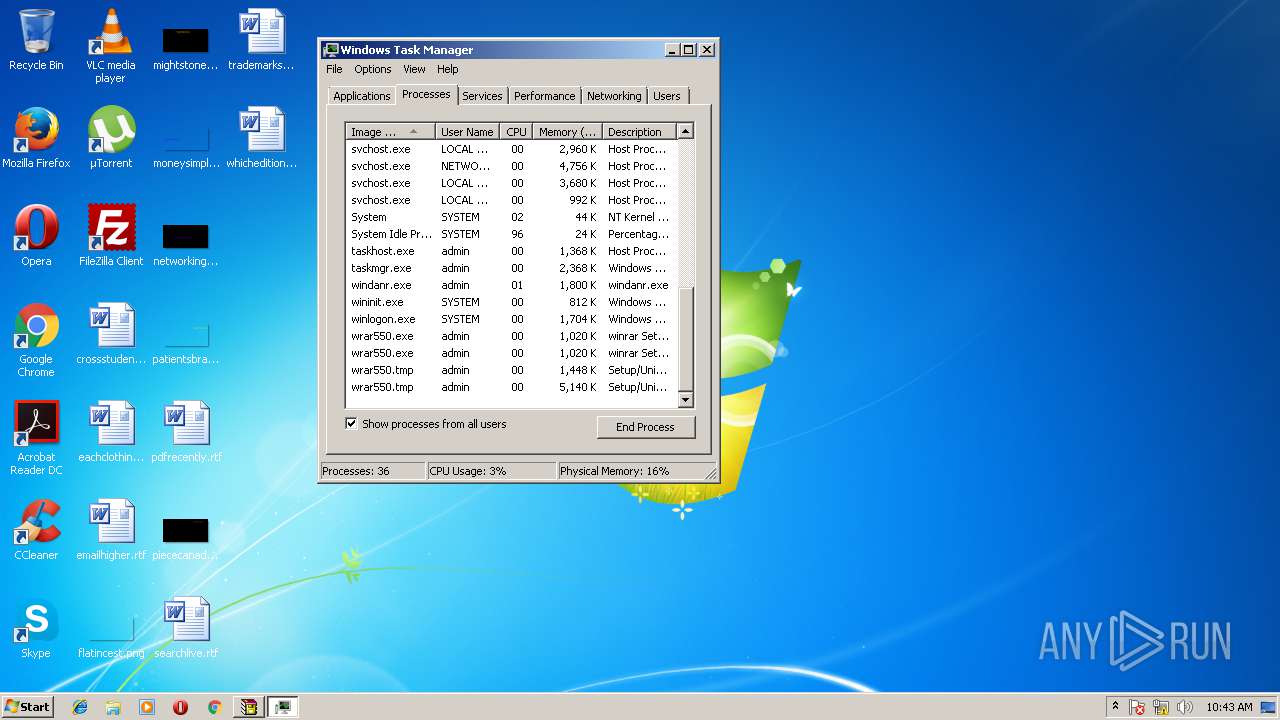Select the taskmgr.exe process row
Viewport: 1280px width, 720px height.
click(511, 268)
